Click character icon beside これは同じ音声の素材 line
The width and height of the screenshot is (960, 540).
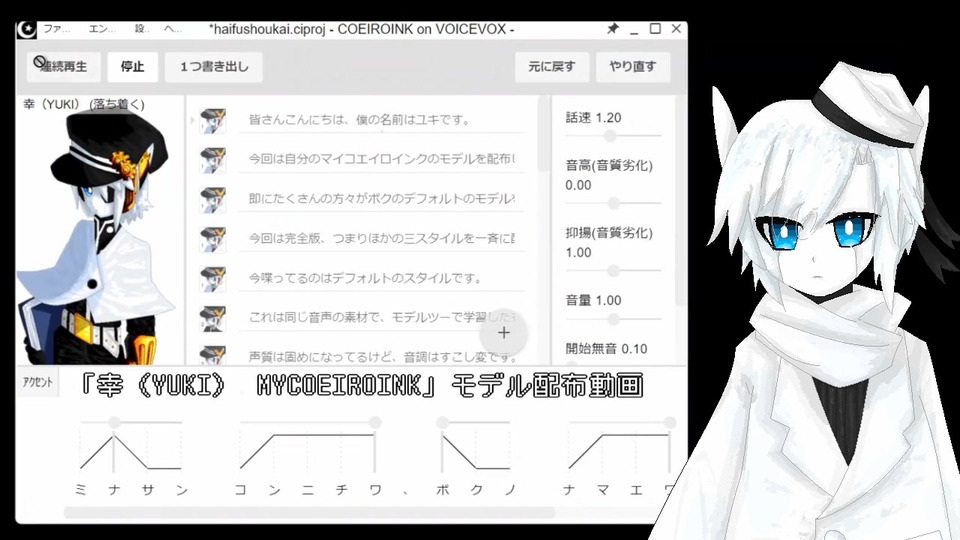click(213, 319)
